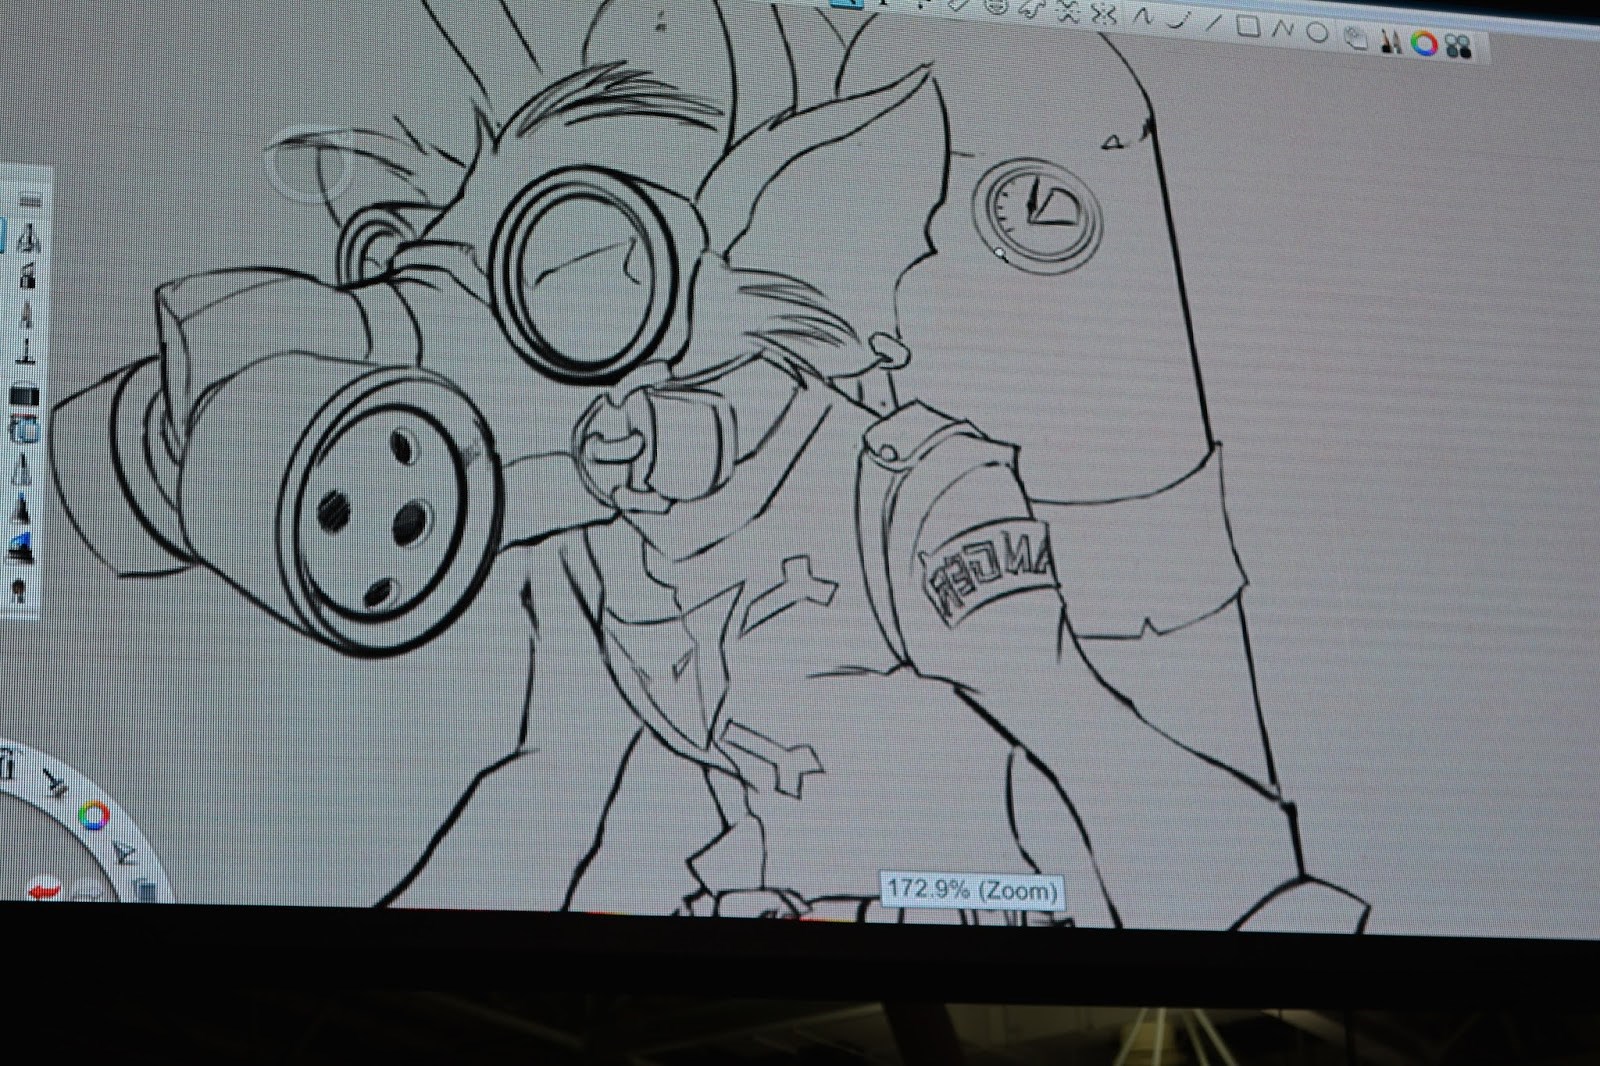Select the blue ringed eraser in brush palette
This screenshot has width=1600, height=1066.
tap(25, 430)
